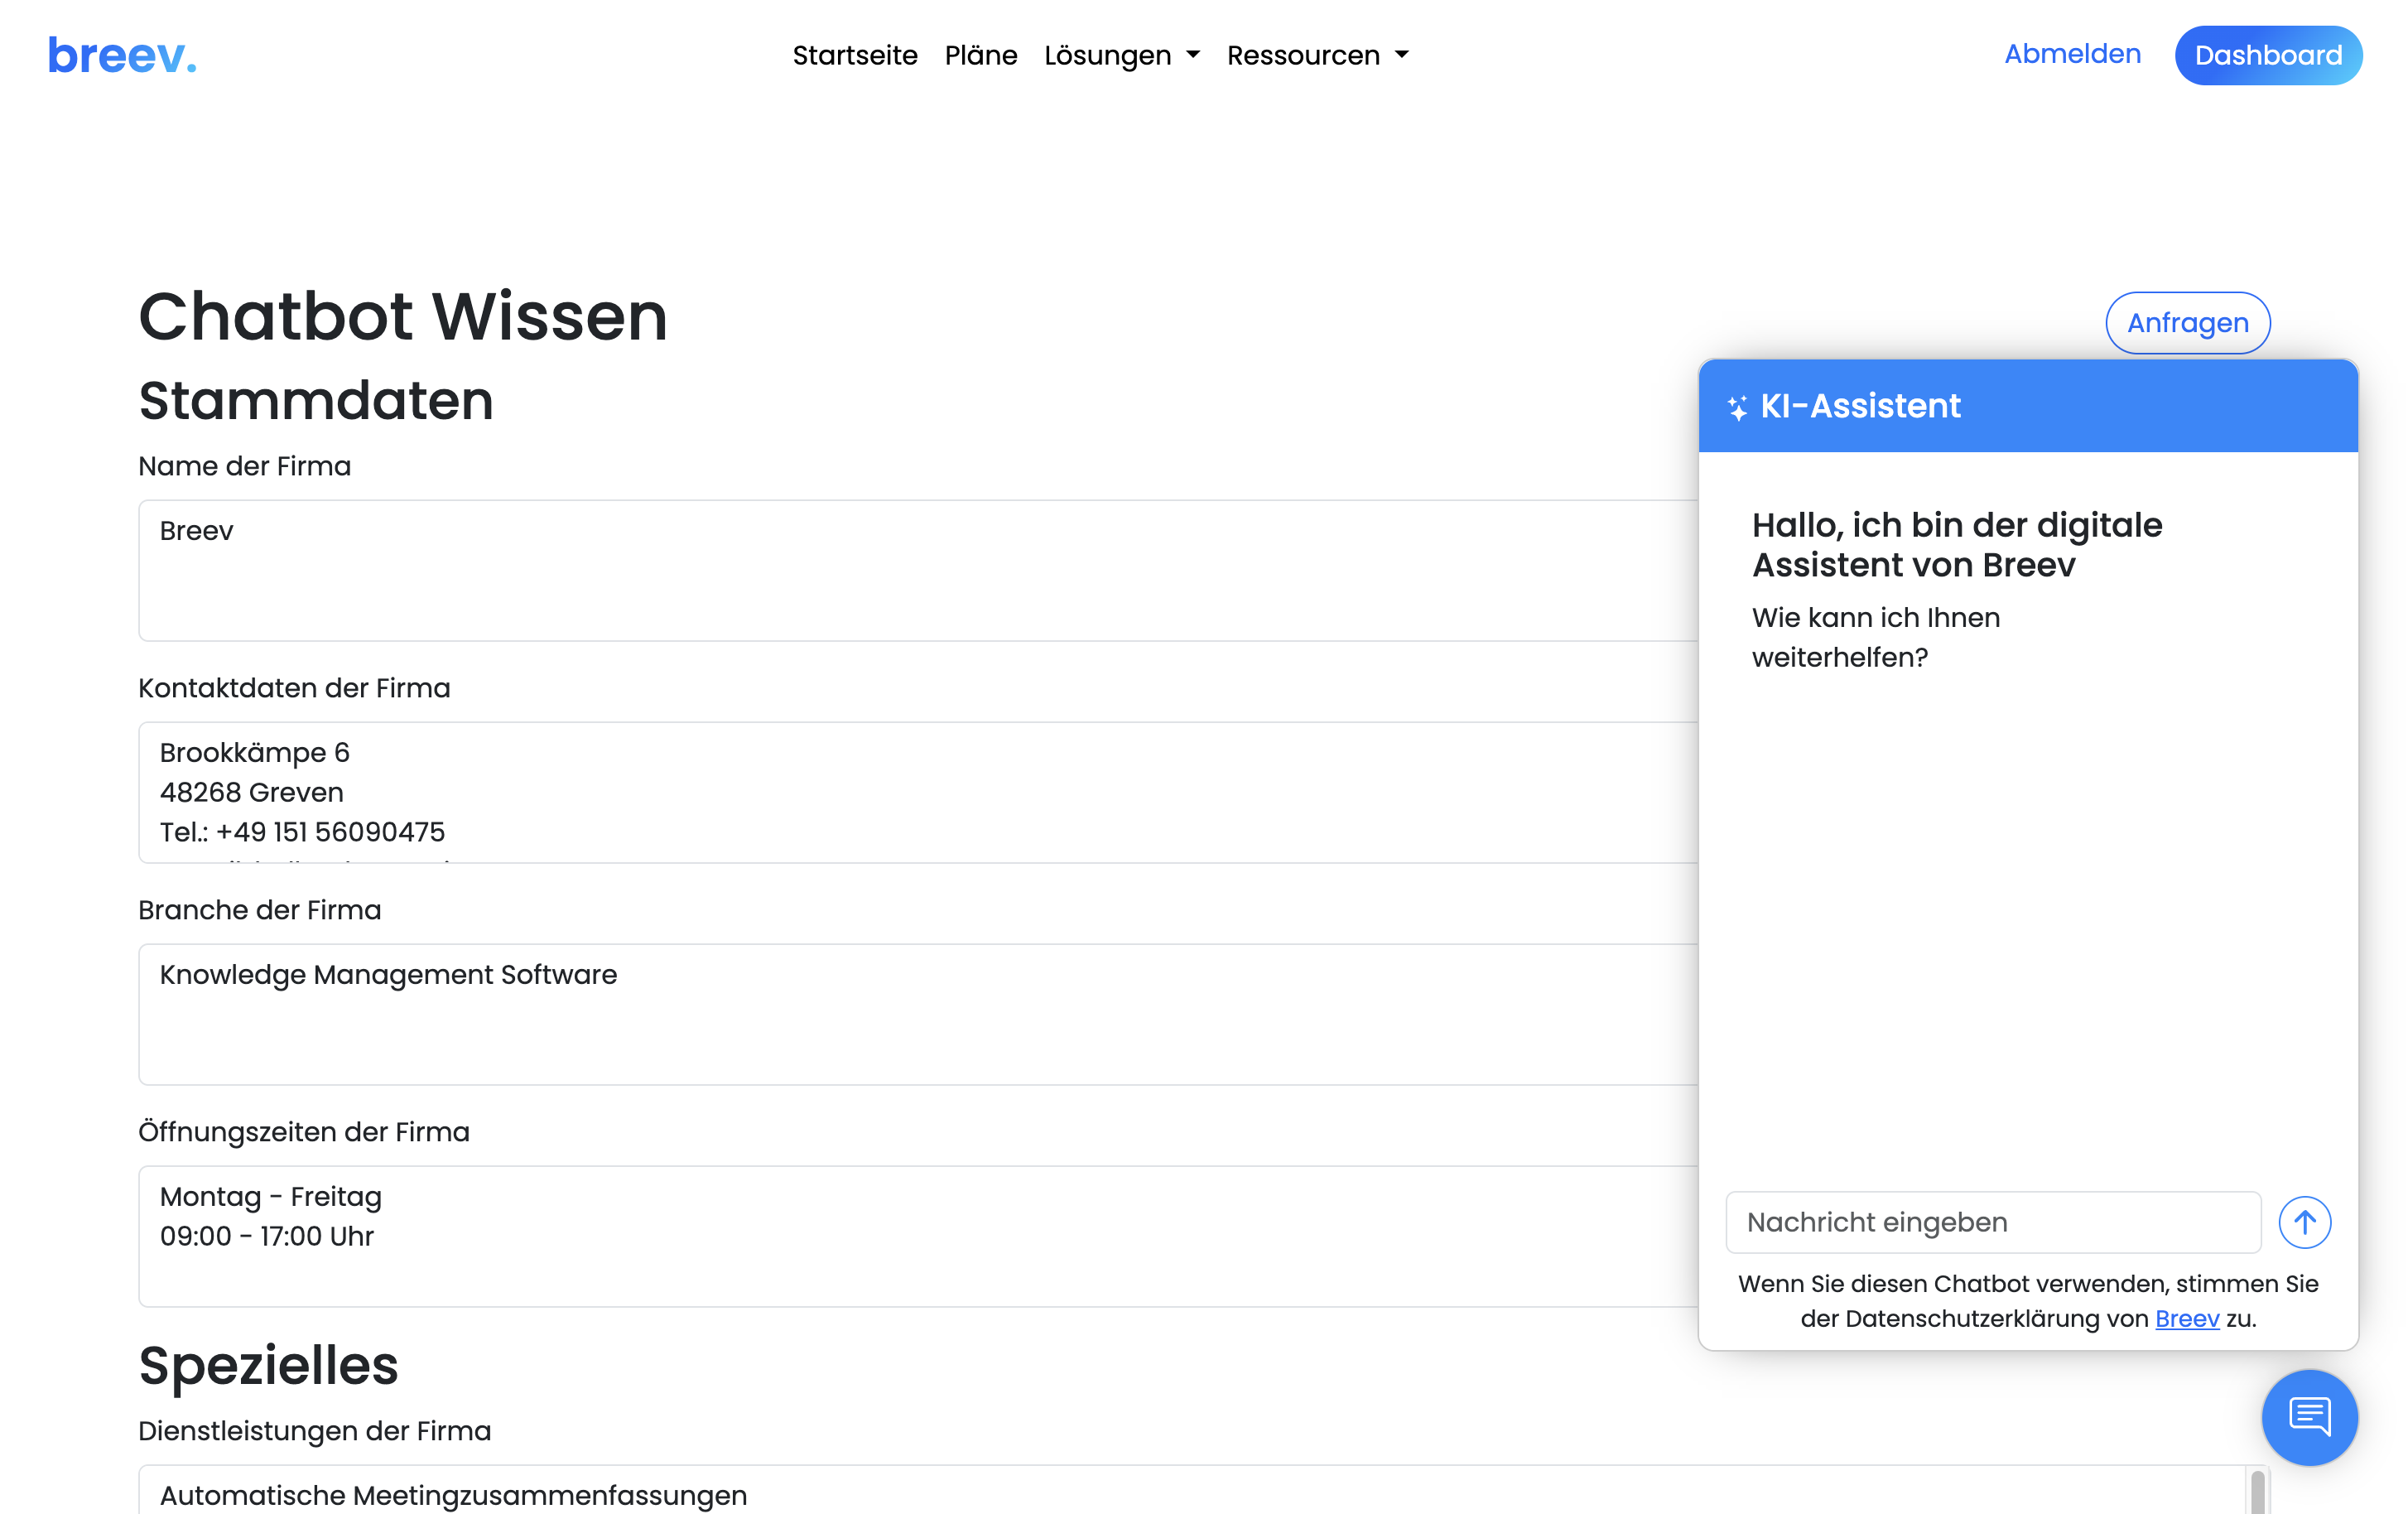Go to Pläne in navigation
Screen dimensions: 2408x1514
click(980, 55)
